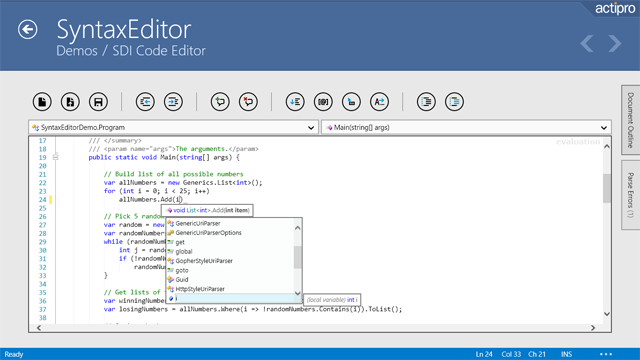Click the editor horizontal scroll right arrow
The image size is (640, 360).
(593, 328)
